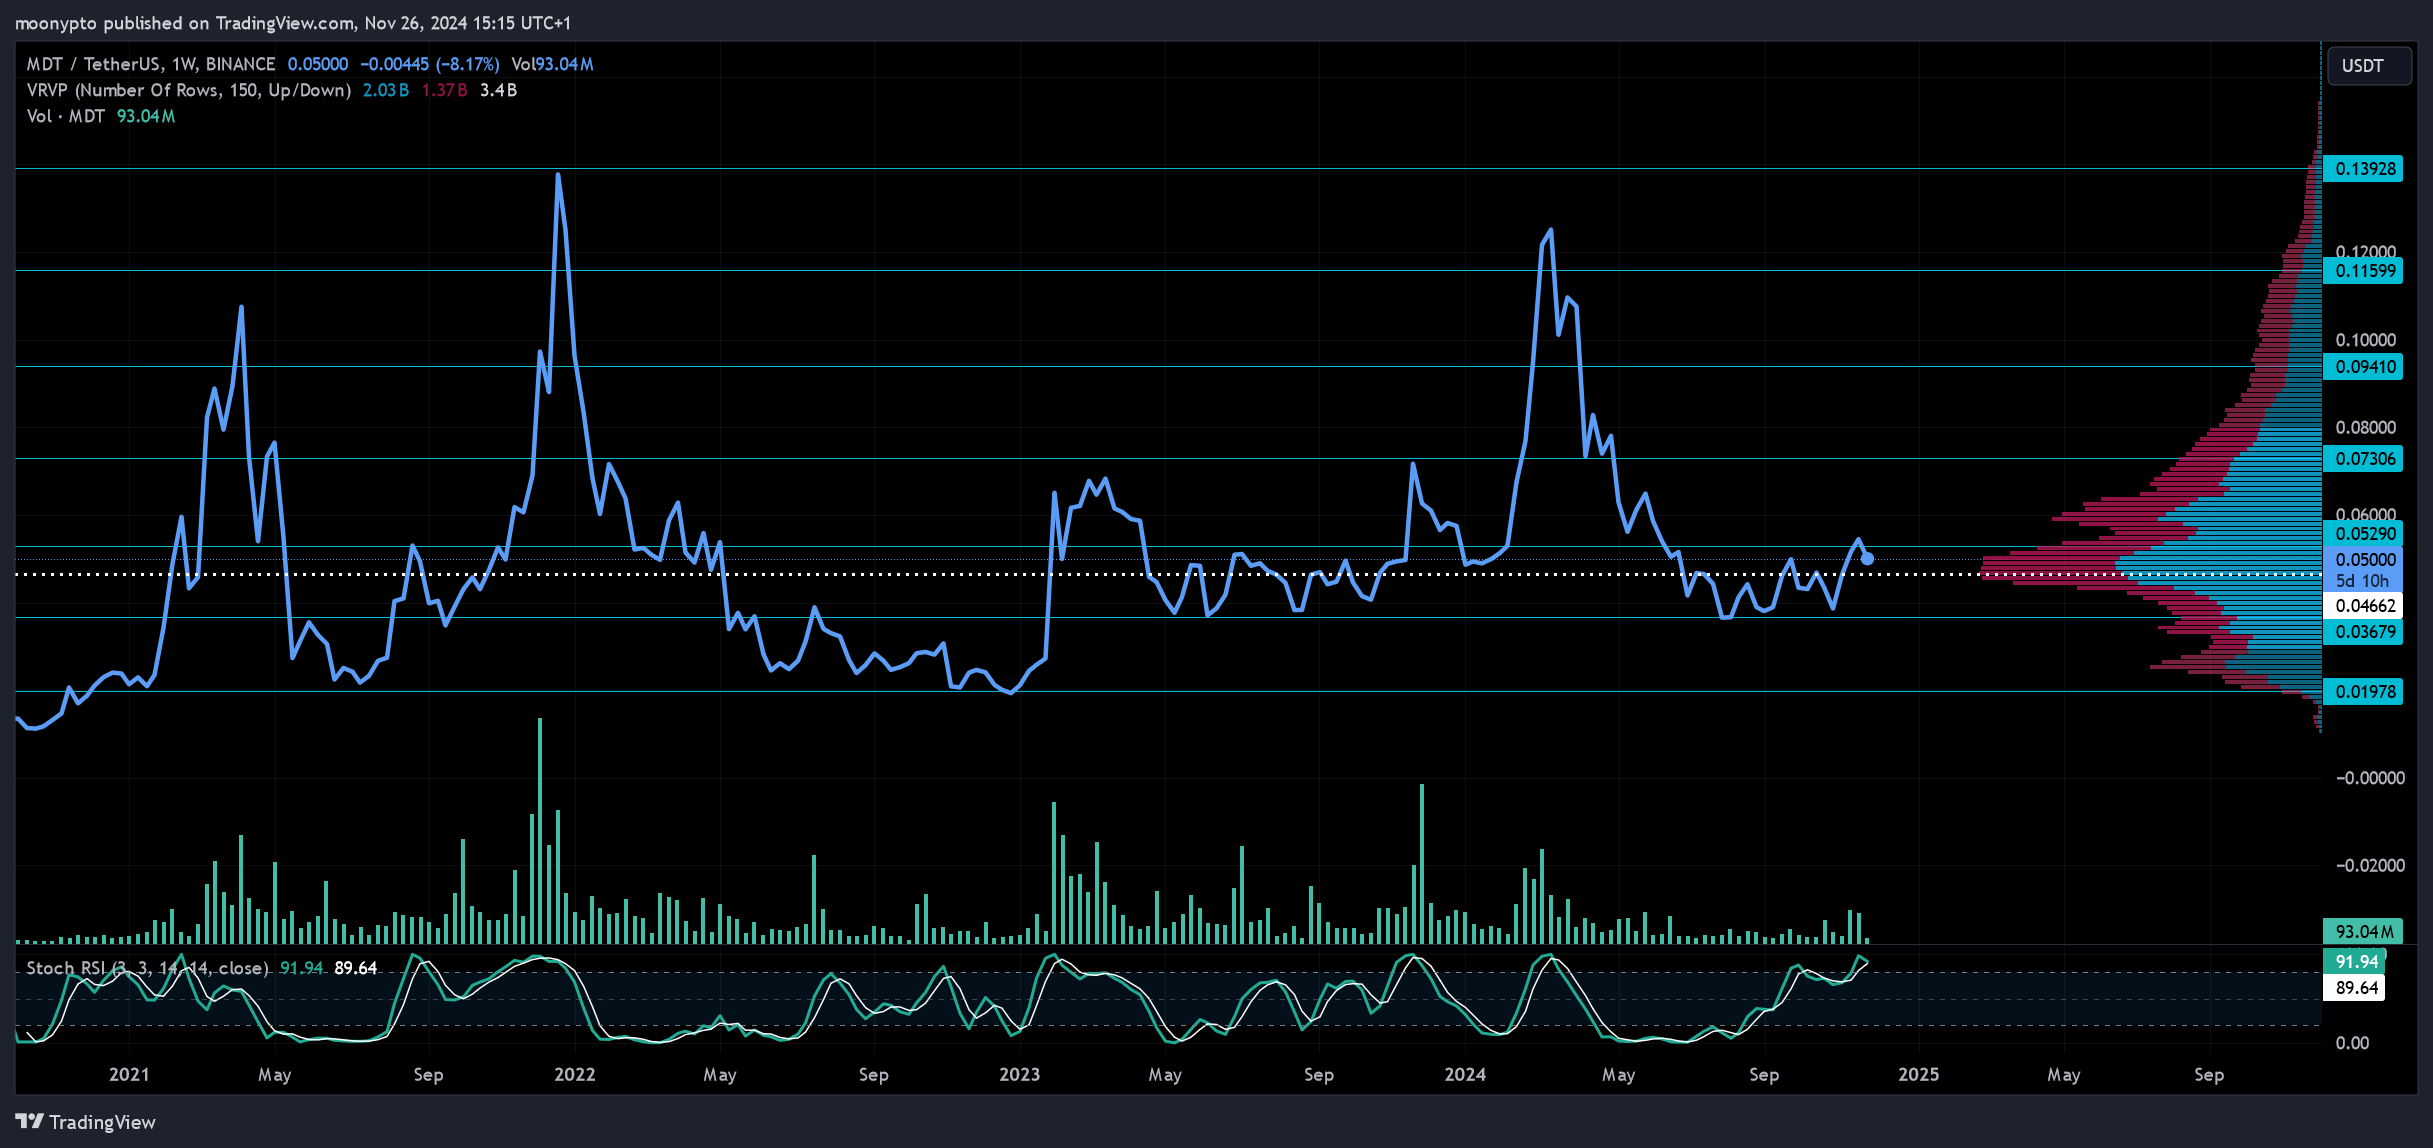Click the 0.01978 price label
This screenshot has height=1148, width=2433.
[x=2363, y=692]
